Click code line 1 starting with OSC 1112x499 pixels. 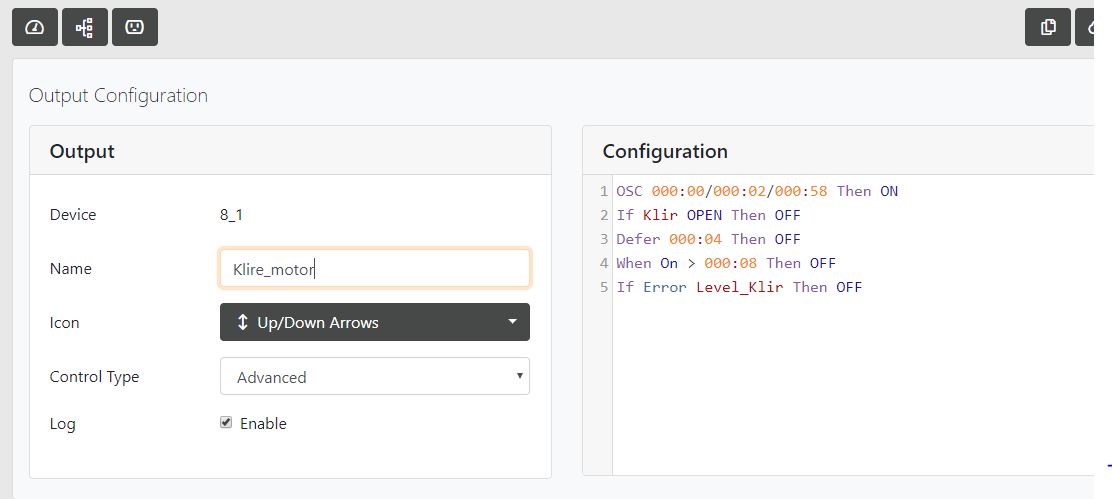[757, 191]
